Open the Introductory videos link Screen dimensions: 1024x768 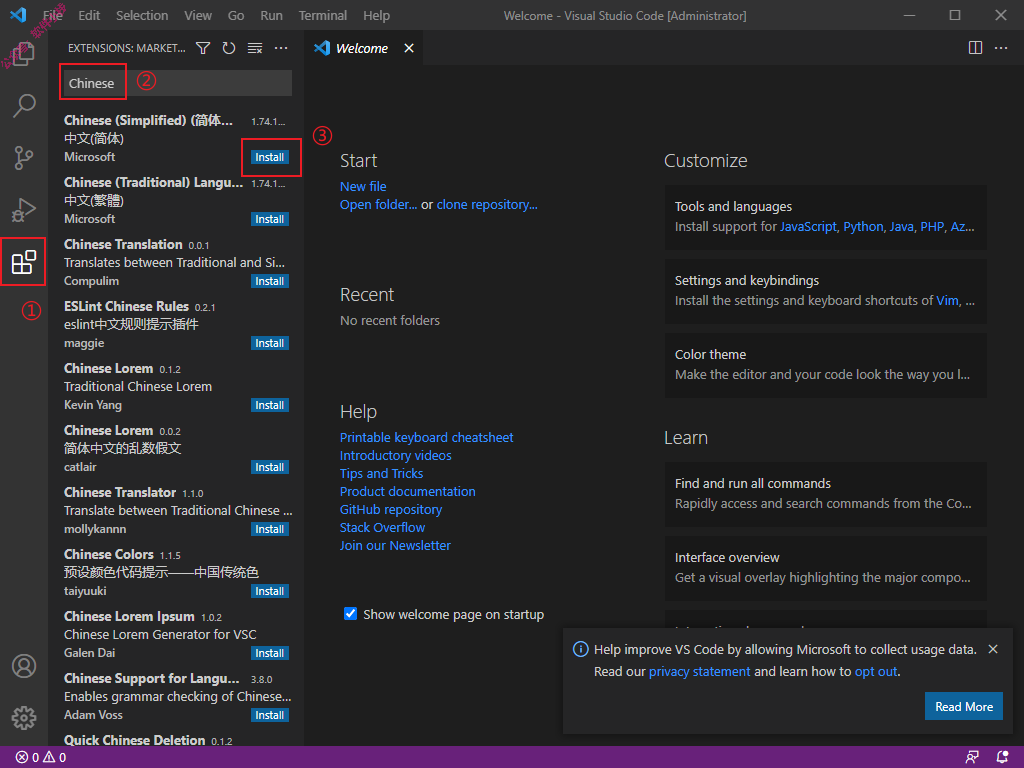click(396, 456)
